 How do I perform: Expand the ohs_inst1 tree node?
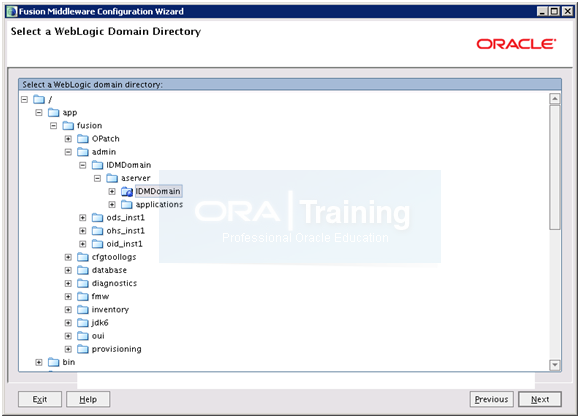[x=83, y=231]
